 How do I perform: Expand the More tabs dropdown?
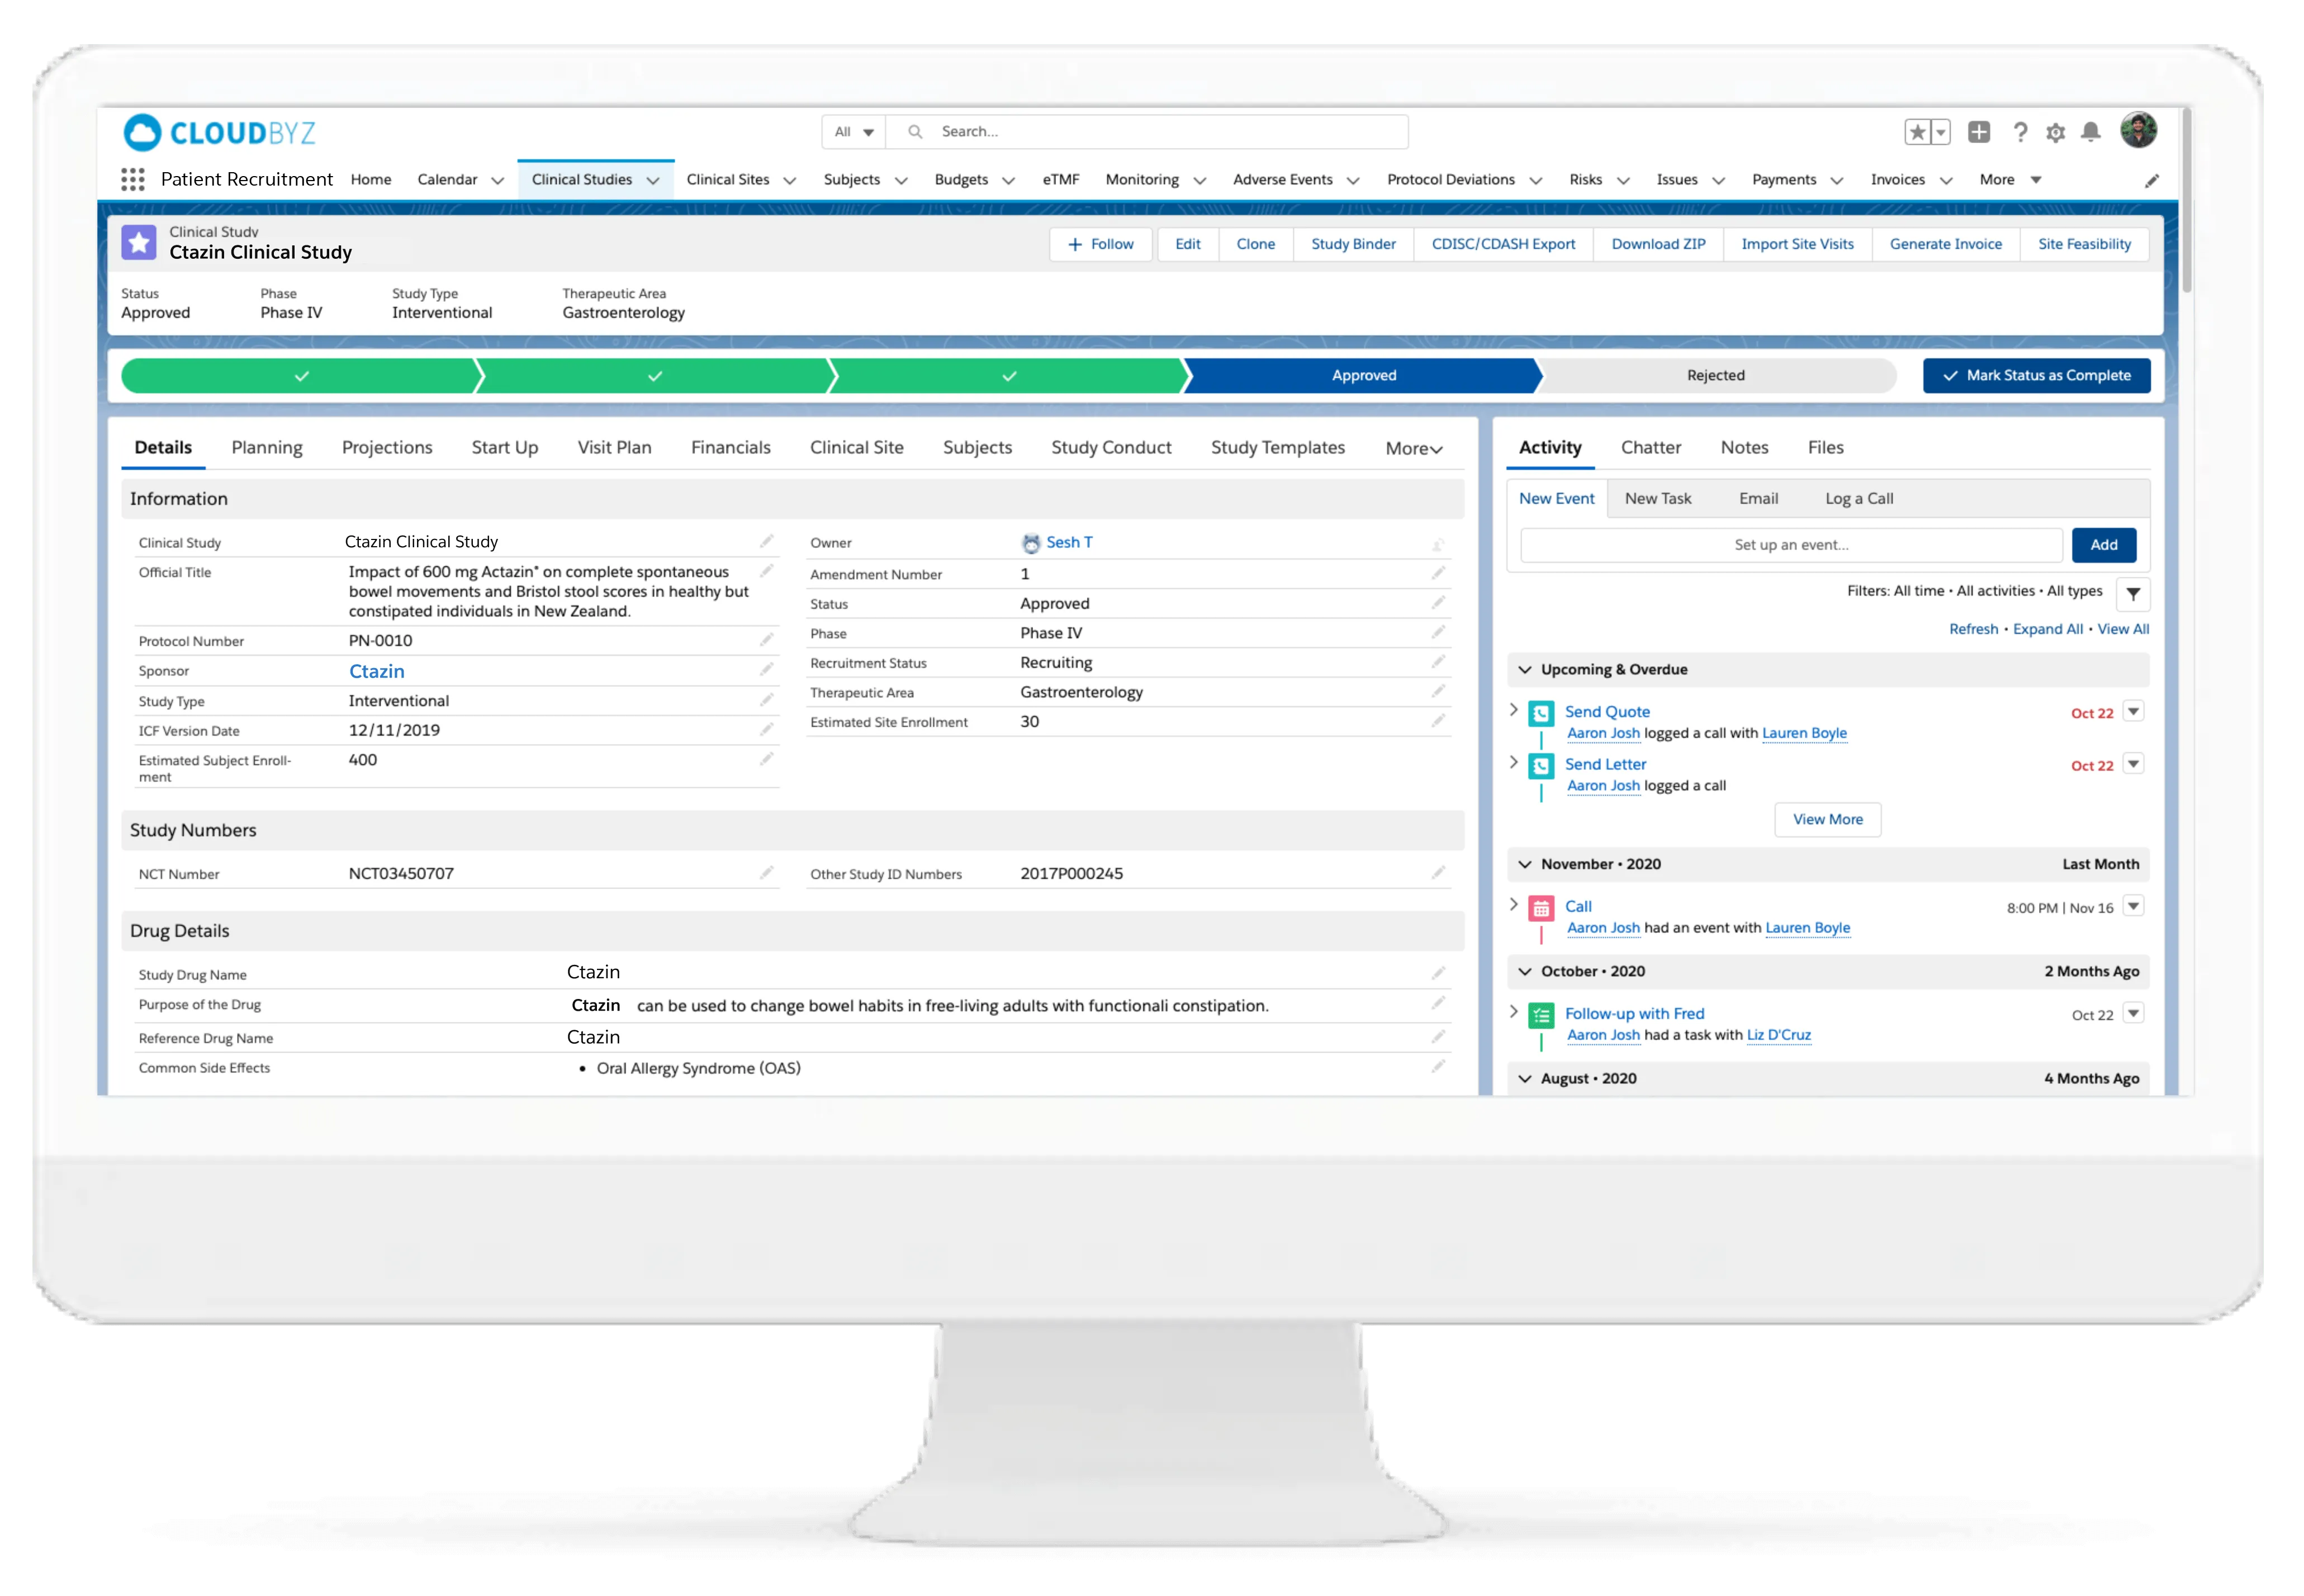point(1413,449)
